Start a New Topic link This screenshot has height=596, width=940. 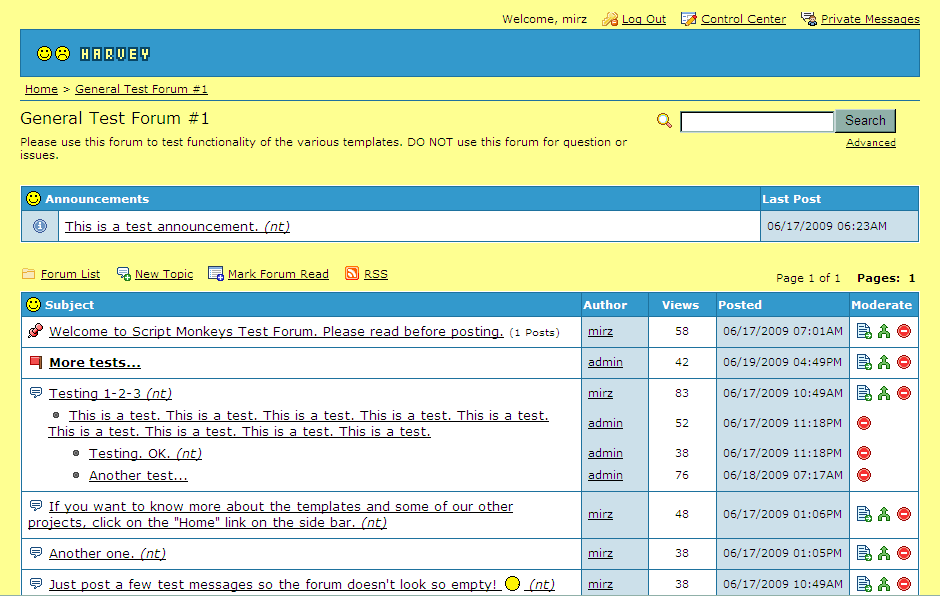click(164, 274)
